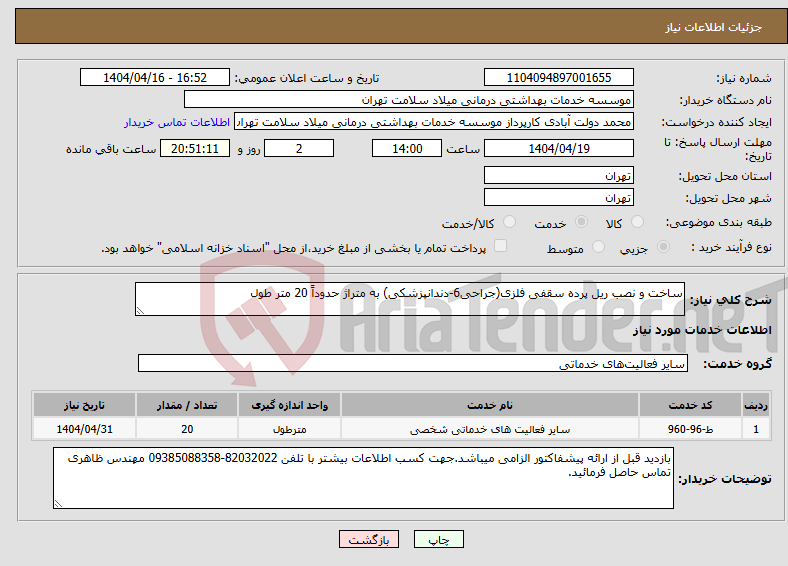Click the service name cell سایر فعالیت های خدماتی شخصی
The image size is (788, 566).
click(x=490, y=429)
